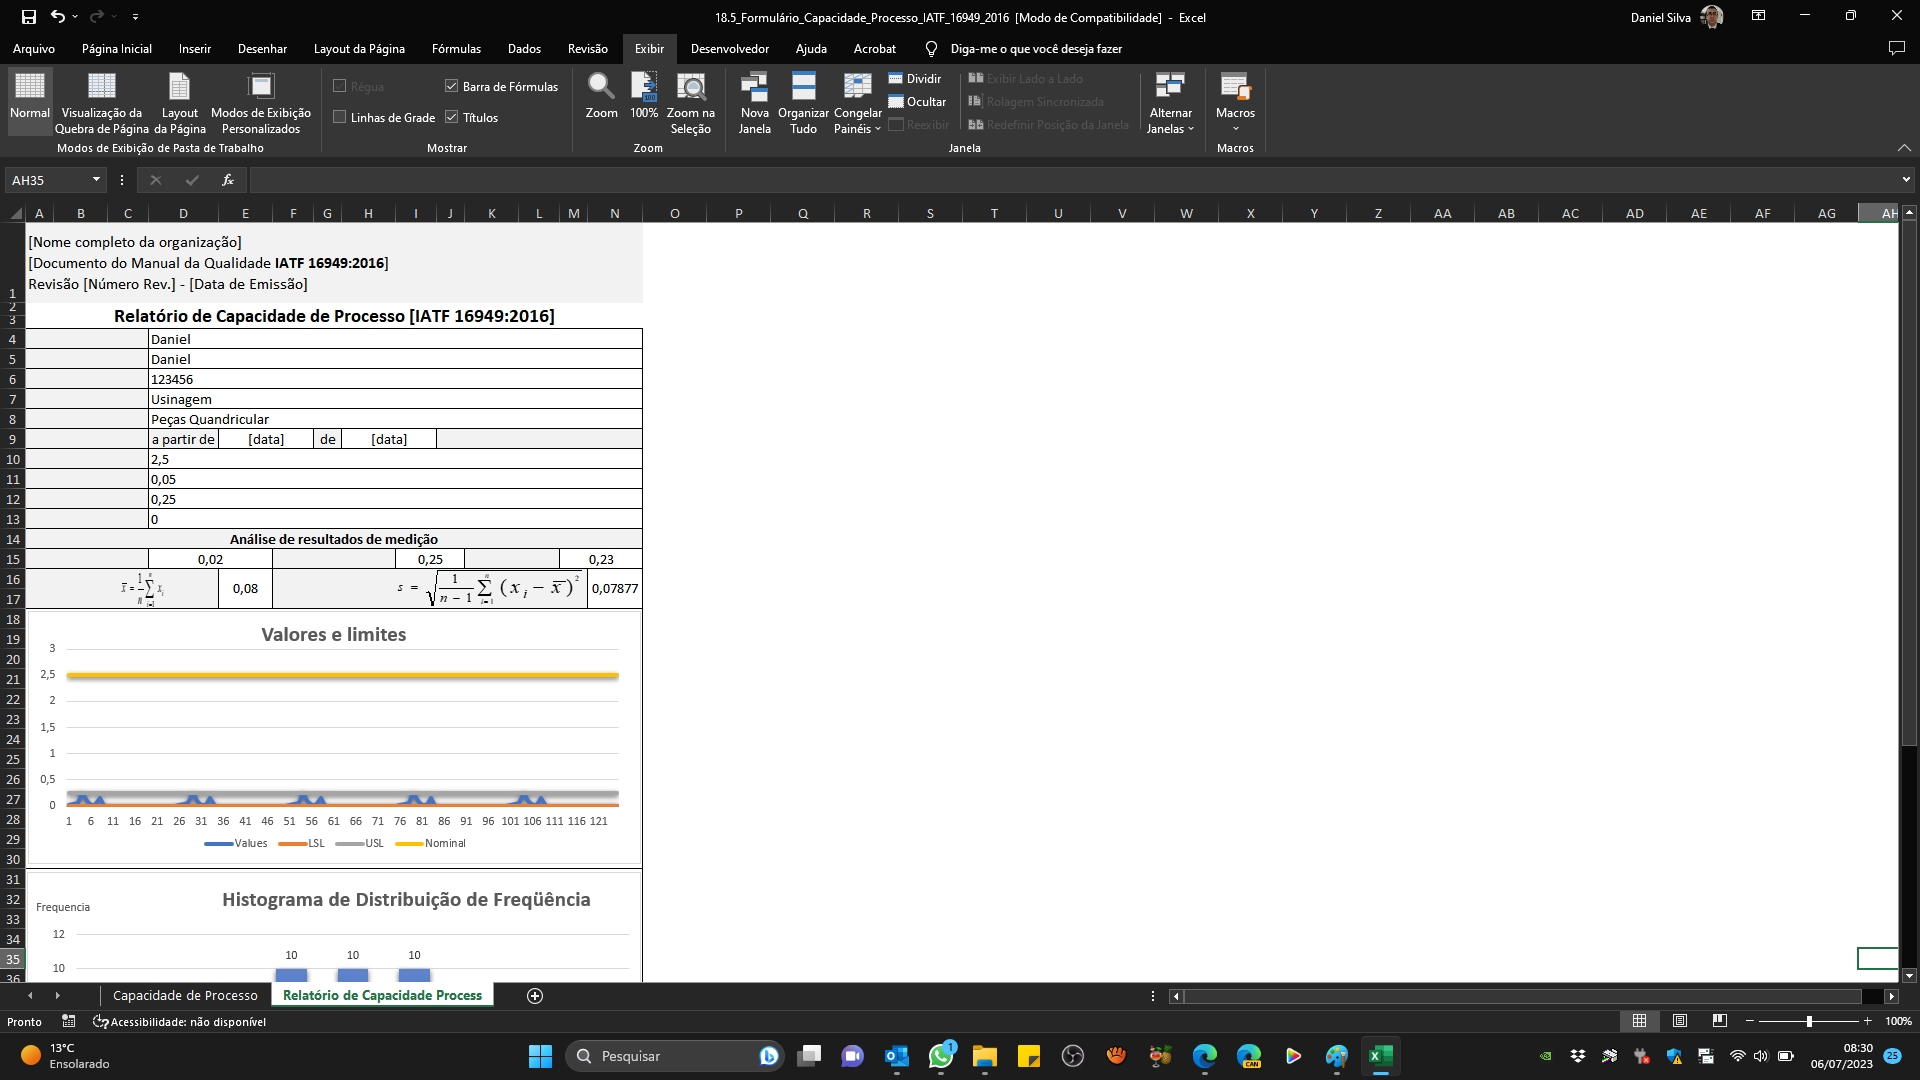This screenshot has width=1920, height=1080.
Task: Open the Macros dropdown menu
Action: [1235, 100]
